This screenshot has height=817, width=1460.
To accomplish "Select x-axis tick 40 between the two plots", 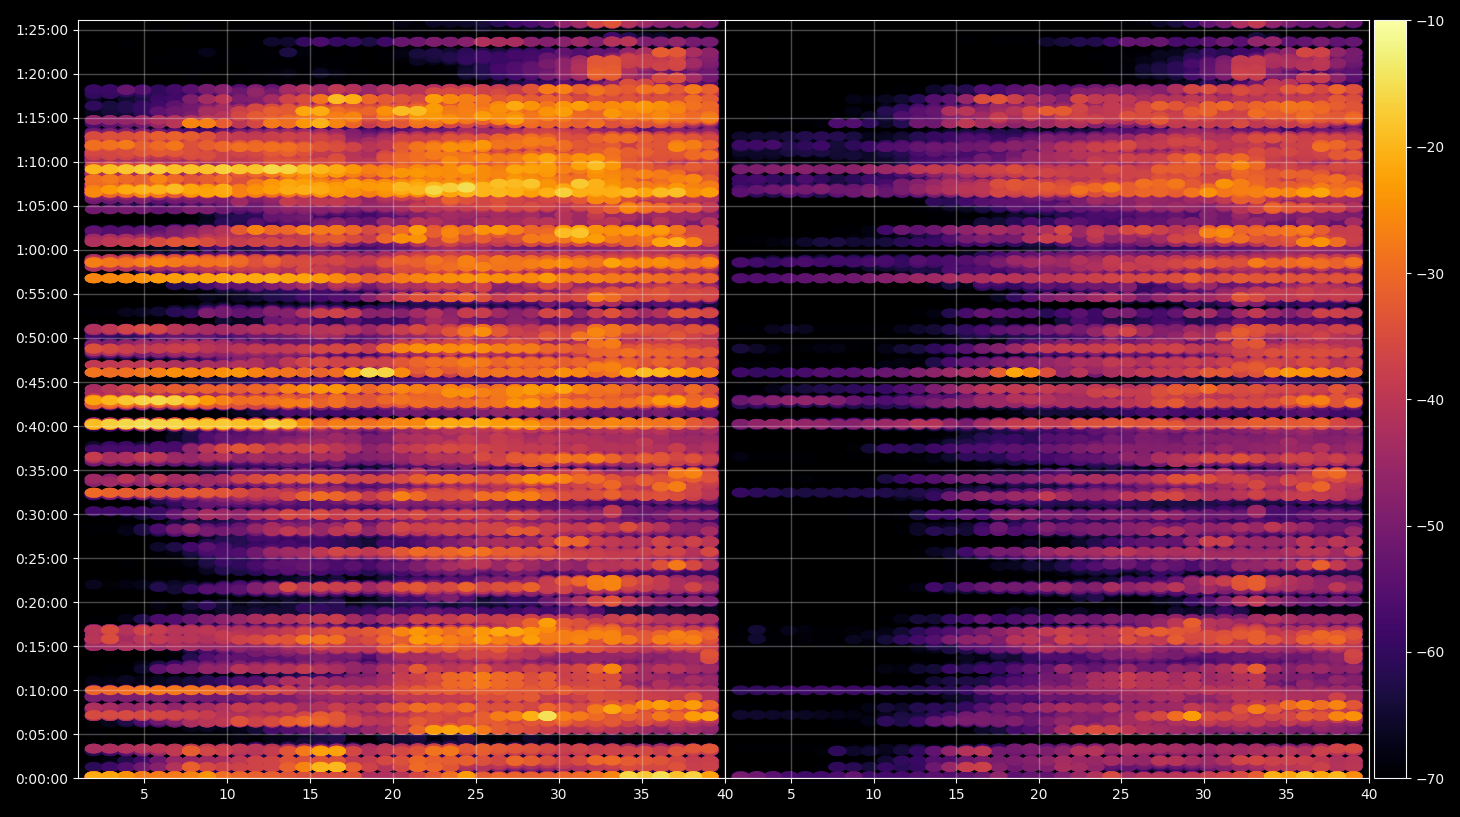I will click(x=725, y=795).
